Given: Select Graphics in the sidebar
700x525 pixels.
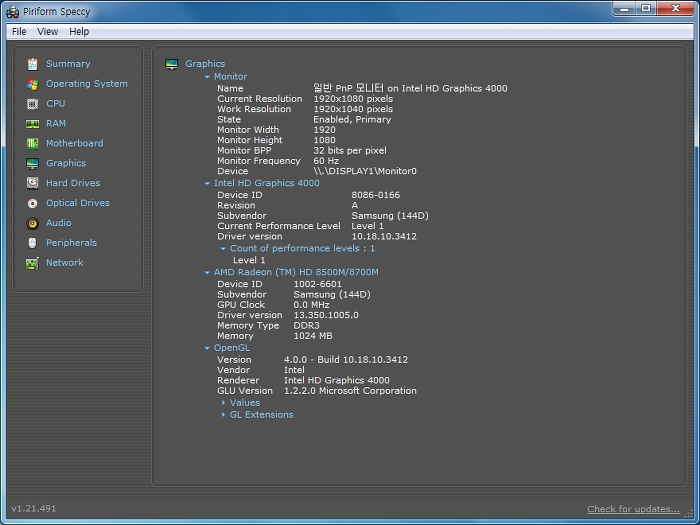Looking at the screenshot, I should [66, 163].
